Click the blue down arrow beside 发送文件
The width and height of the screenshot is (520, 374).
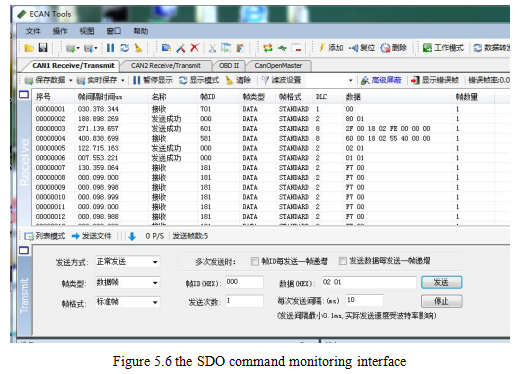[x=132, y=236]
